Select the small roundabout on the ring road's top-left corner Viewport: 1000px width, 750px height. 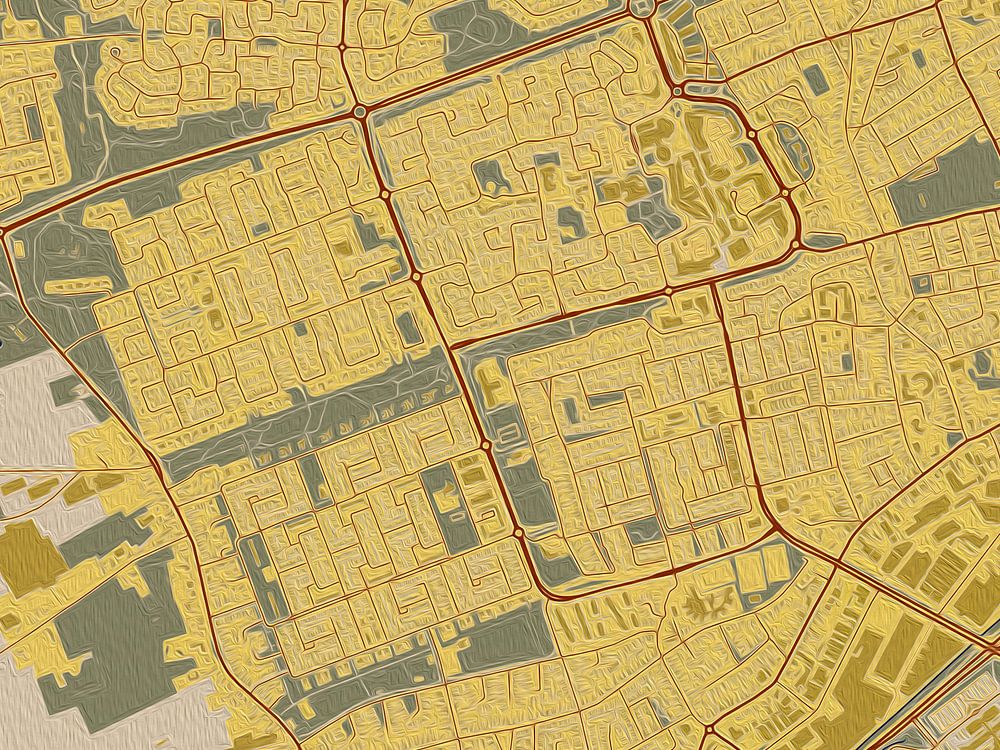pos(678,91)
